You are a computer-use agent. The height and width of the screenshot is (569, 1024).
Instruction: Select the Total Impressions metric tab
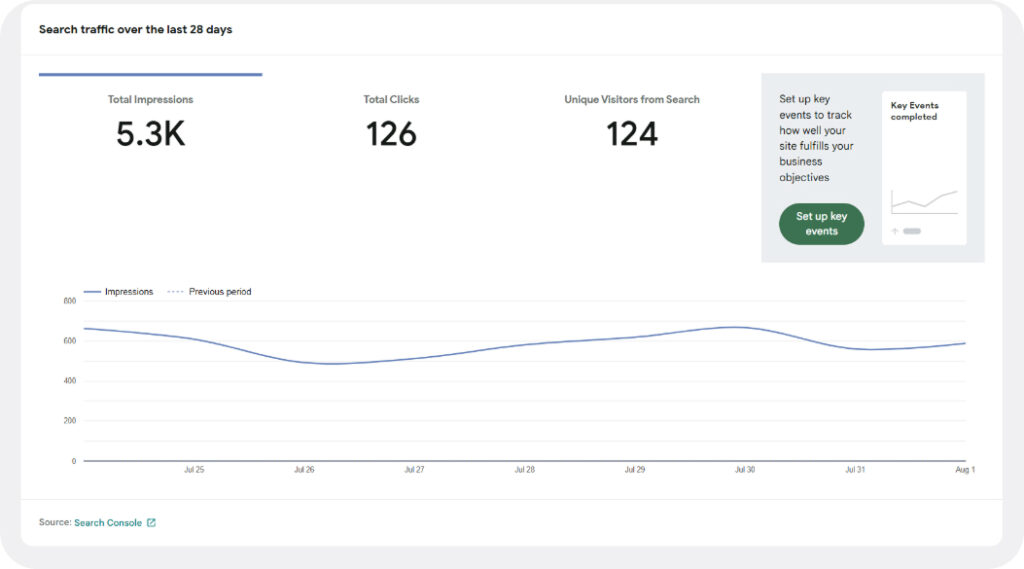click(150, 121)
